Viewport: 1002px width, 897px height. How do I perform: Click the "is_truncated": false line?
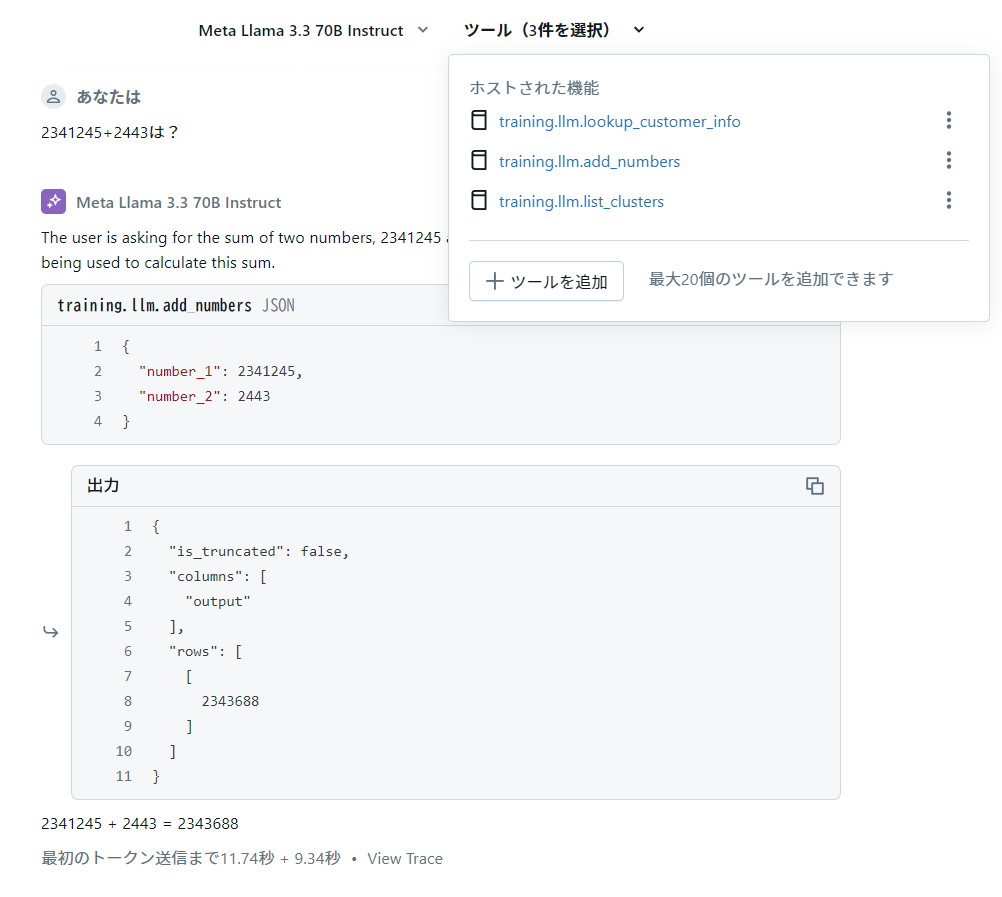259,551
